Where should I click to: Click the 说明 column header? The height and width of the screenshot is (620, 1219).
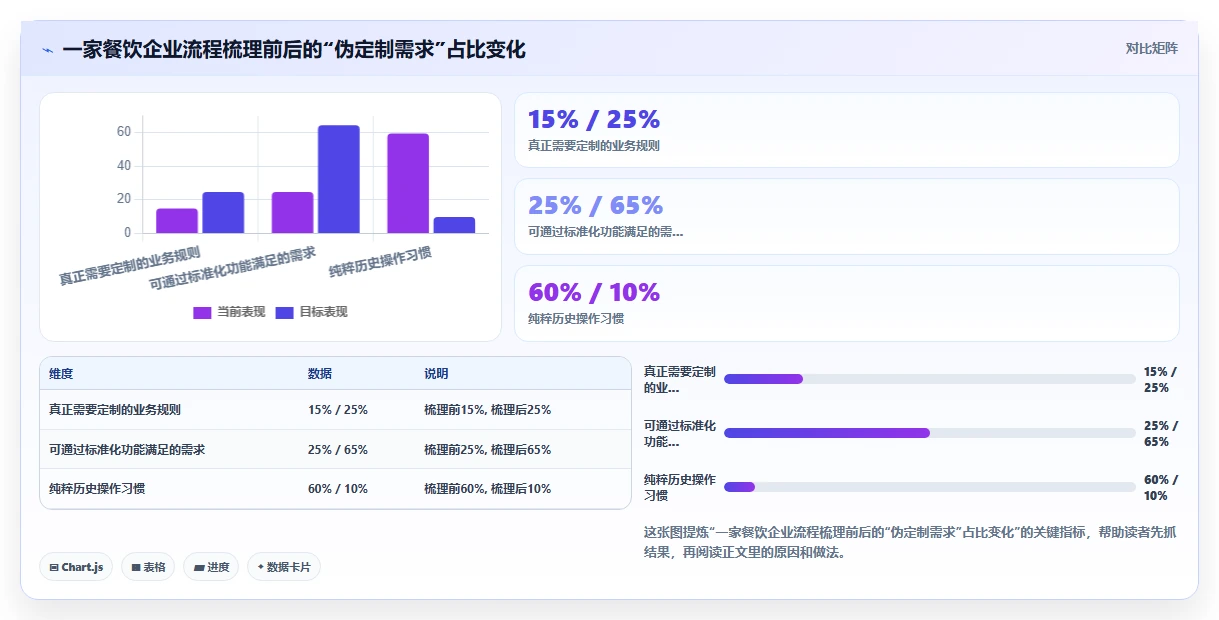(x=436, y=374)
